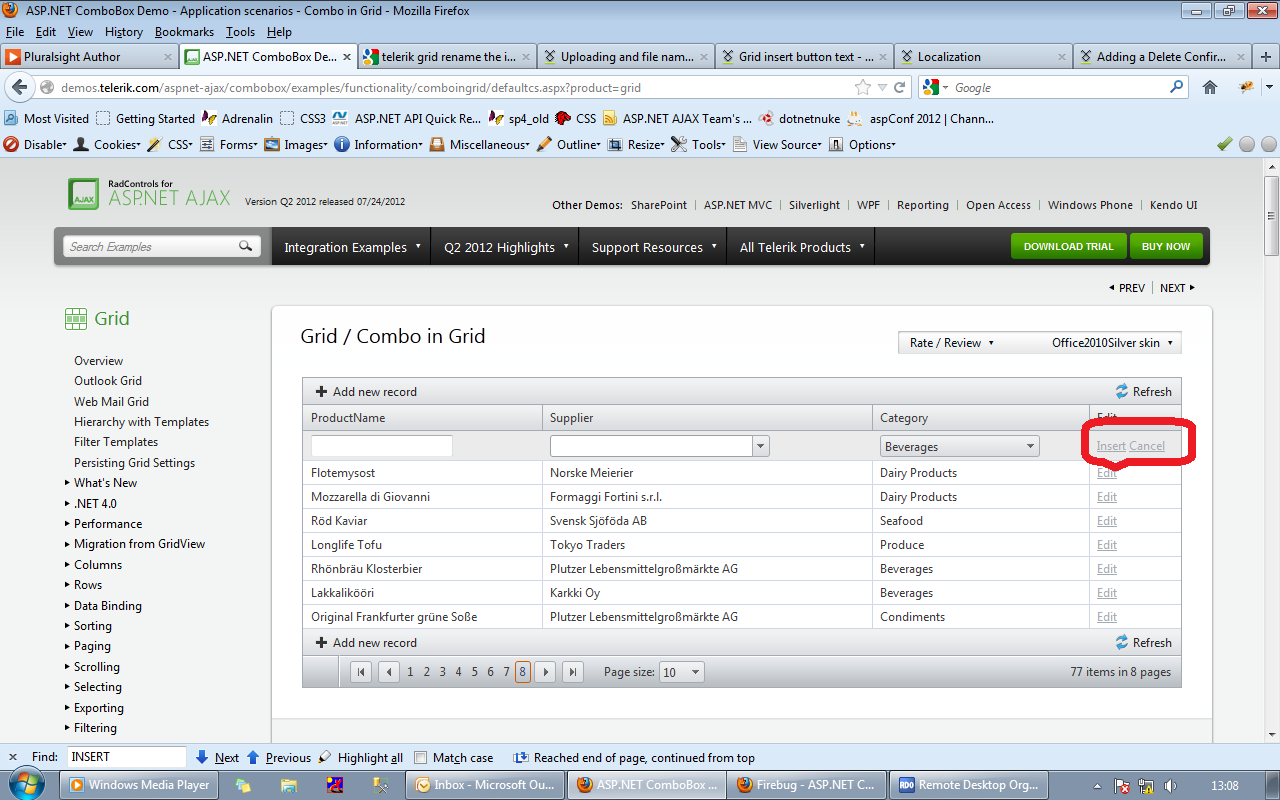Screen dimensions: 1280x800
Task: Expand the Q2 2012 Highlights menu
Action: pyautogui.click(x=506, y=247)
